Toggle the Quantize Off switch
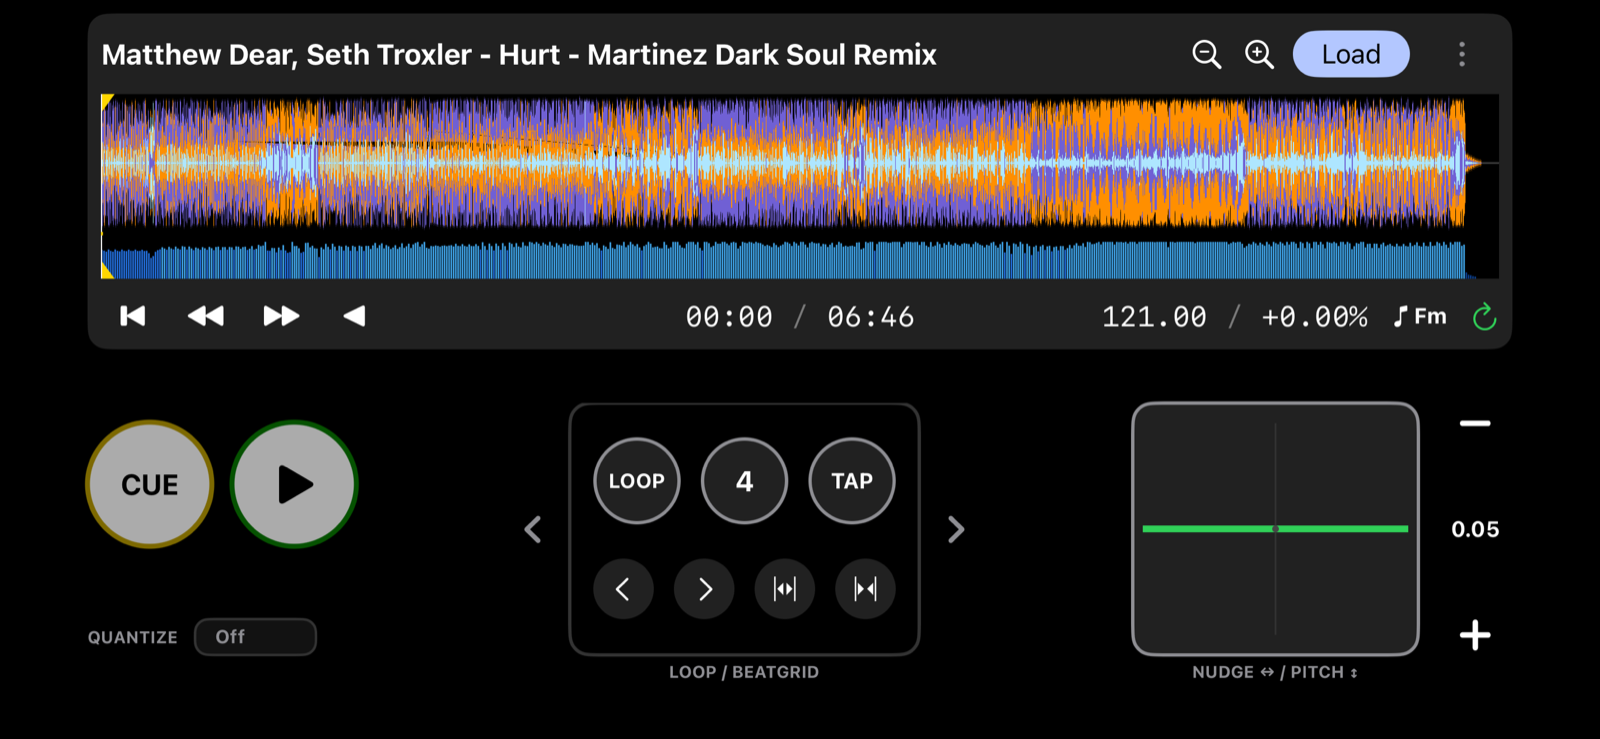 [x=255, y=637]
